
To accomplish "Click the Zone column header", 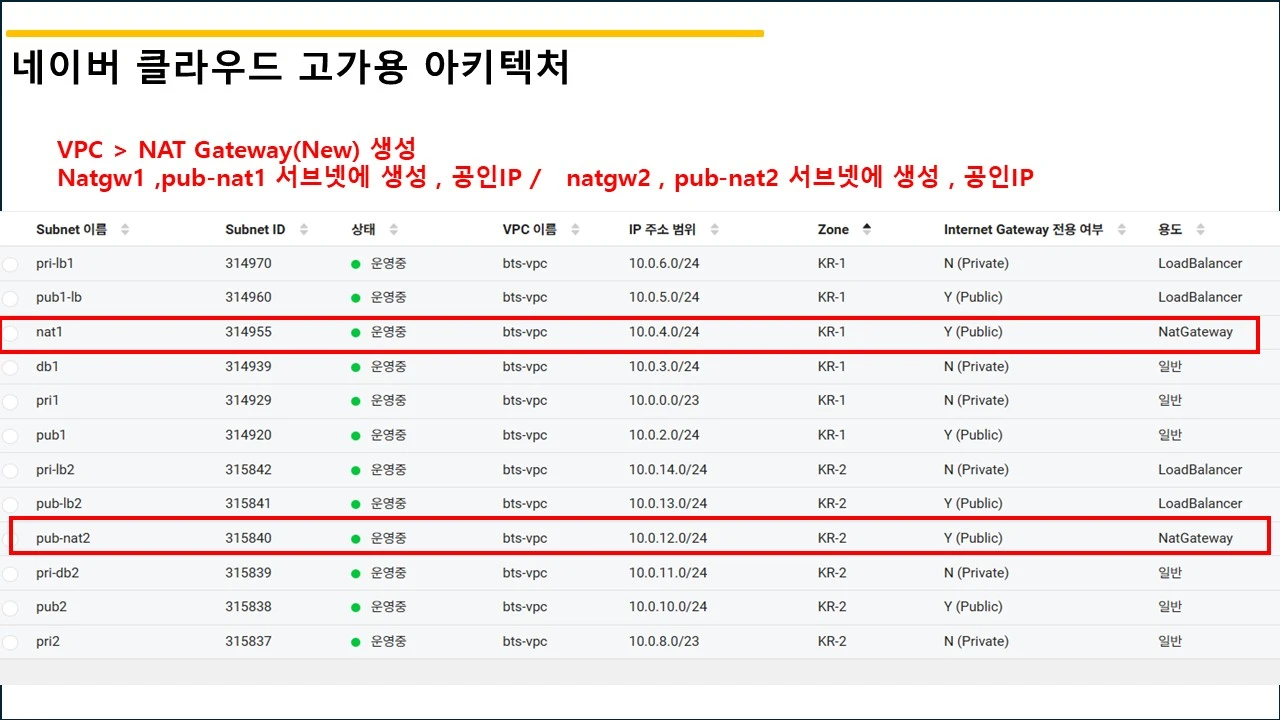I will 833,229.
